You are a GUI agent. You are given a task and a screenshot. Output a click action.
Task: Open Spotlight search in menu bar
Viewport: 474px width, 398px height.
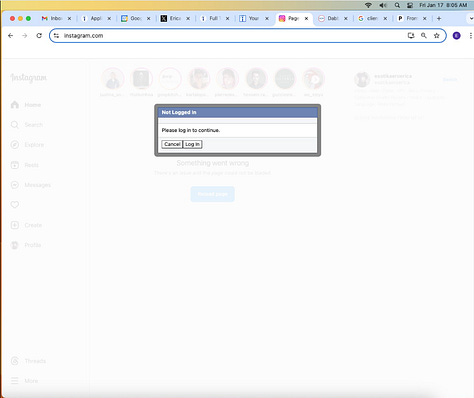(x=397, y=5)
